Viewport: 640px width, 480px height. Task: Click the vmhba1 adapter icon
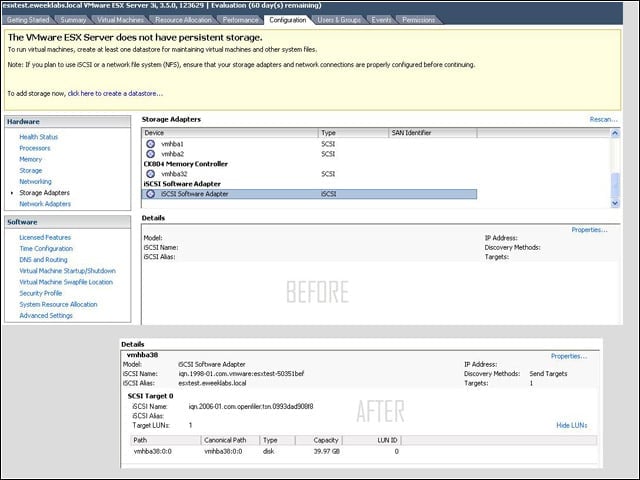pyautogui.click(x=151, y=144)
